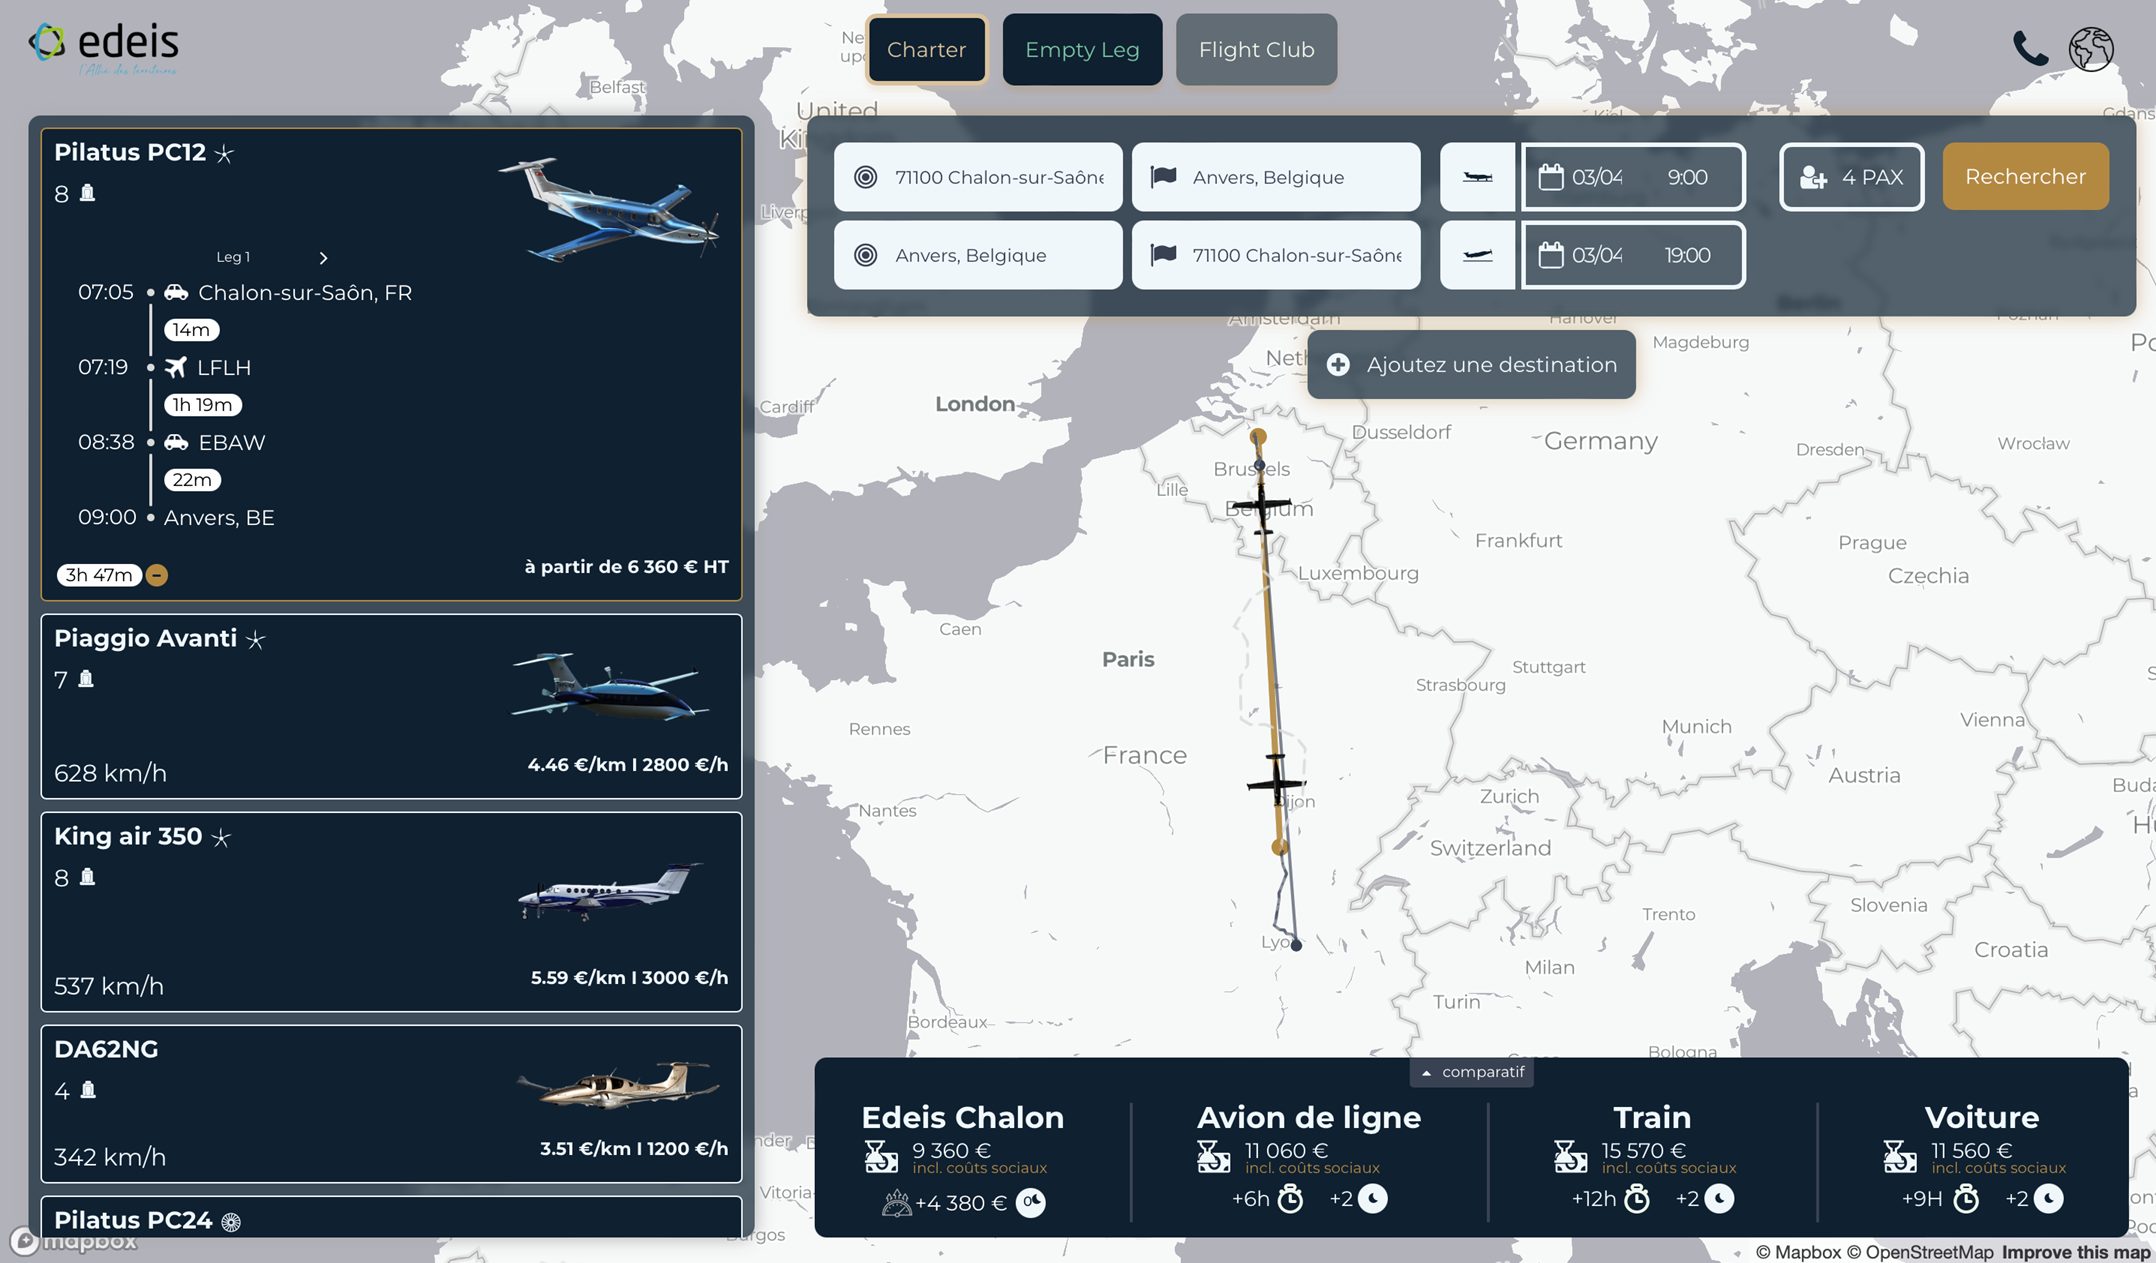Open date picker for 03/04 9:00
2156x1263 pixels.
click(1633, 177)
